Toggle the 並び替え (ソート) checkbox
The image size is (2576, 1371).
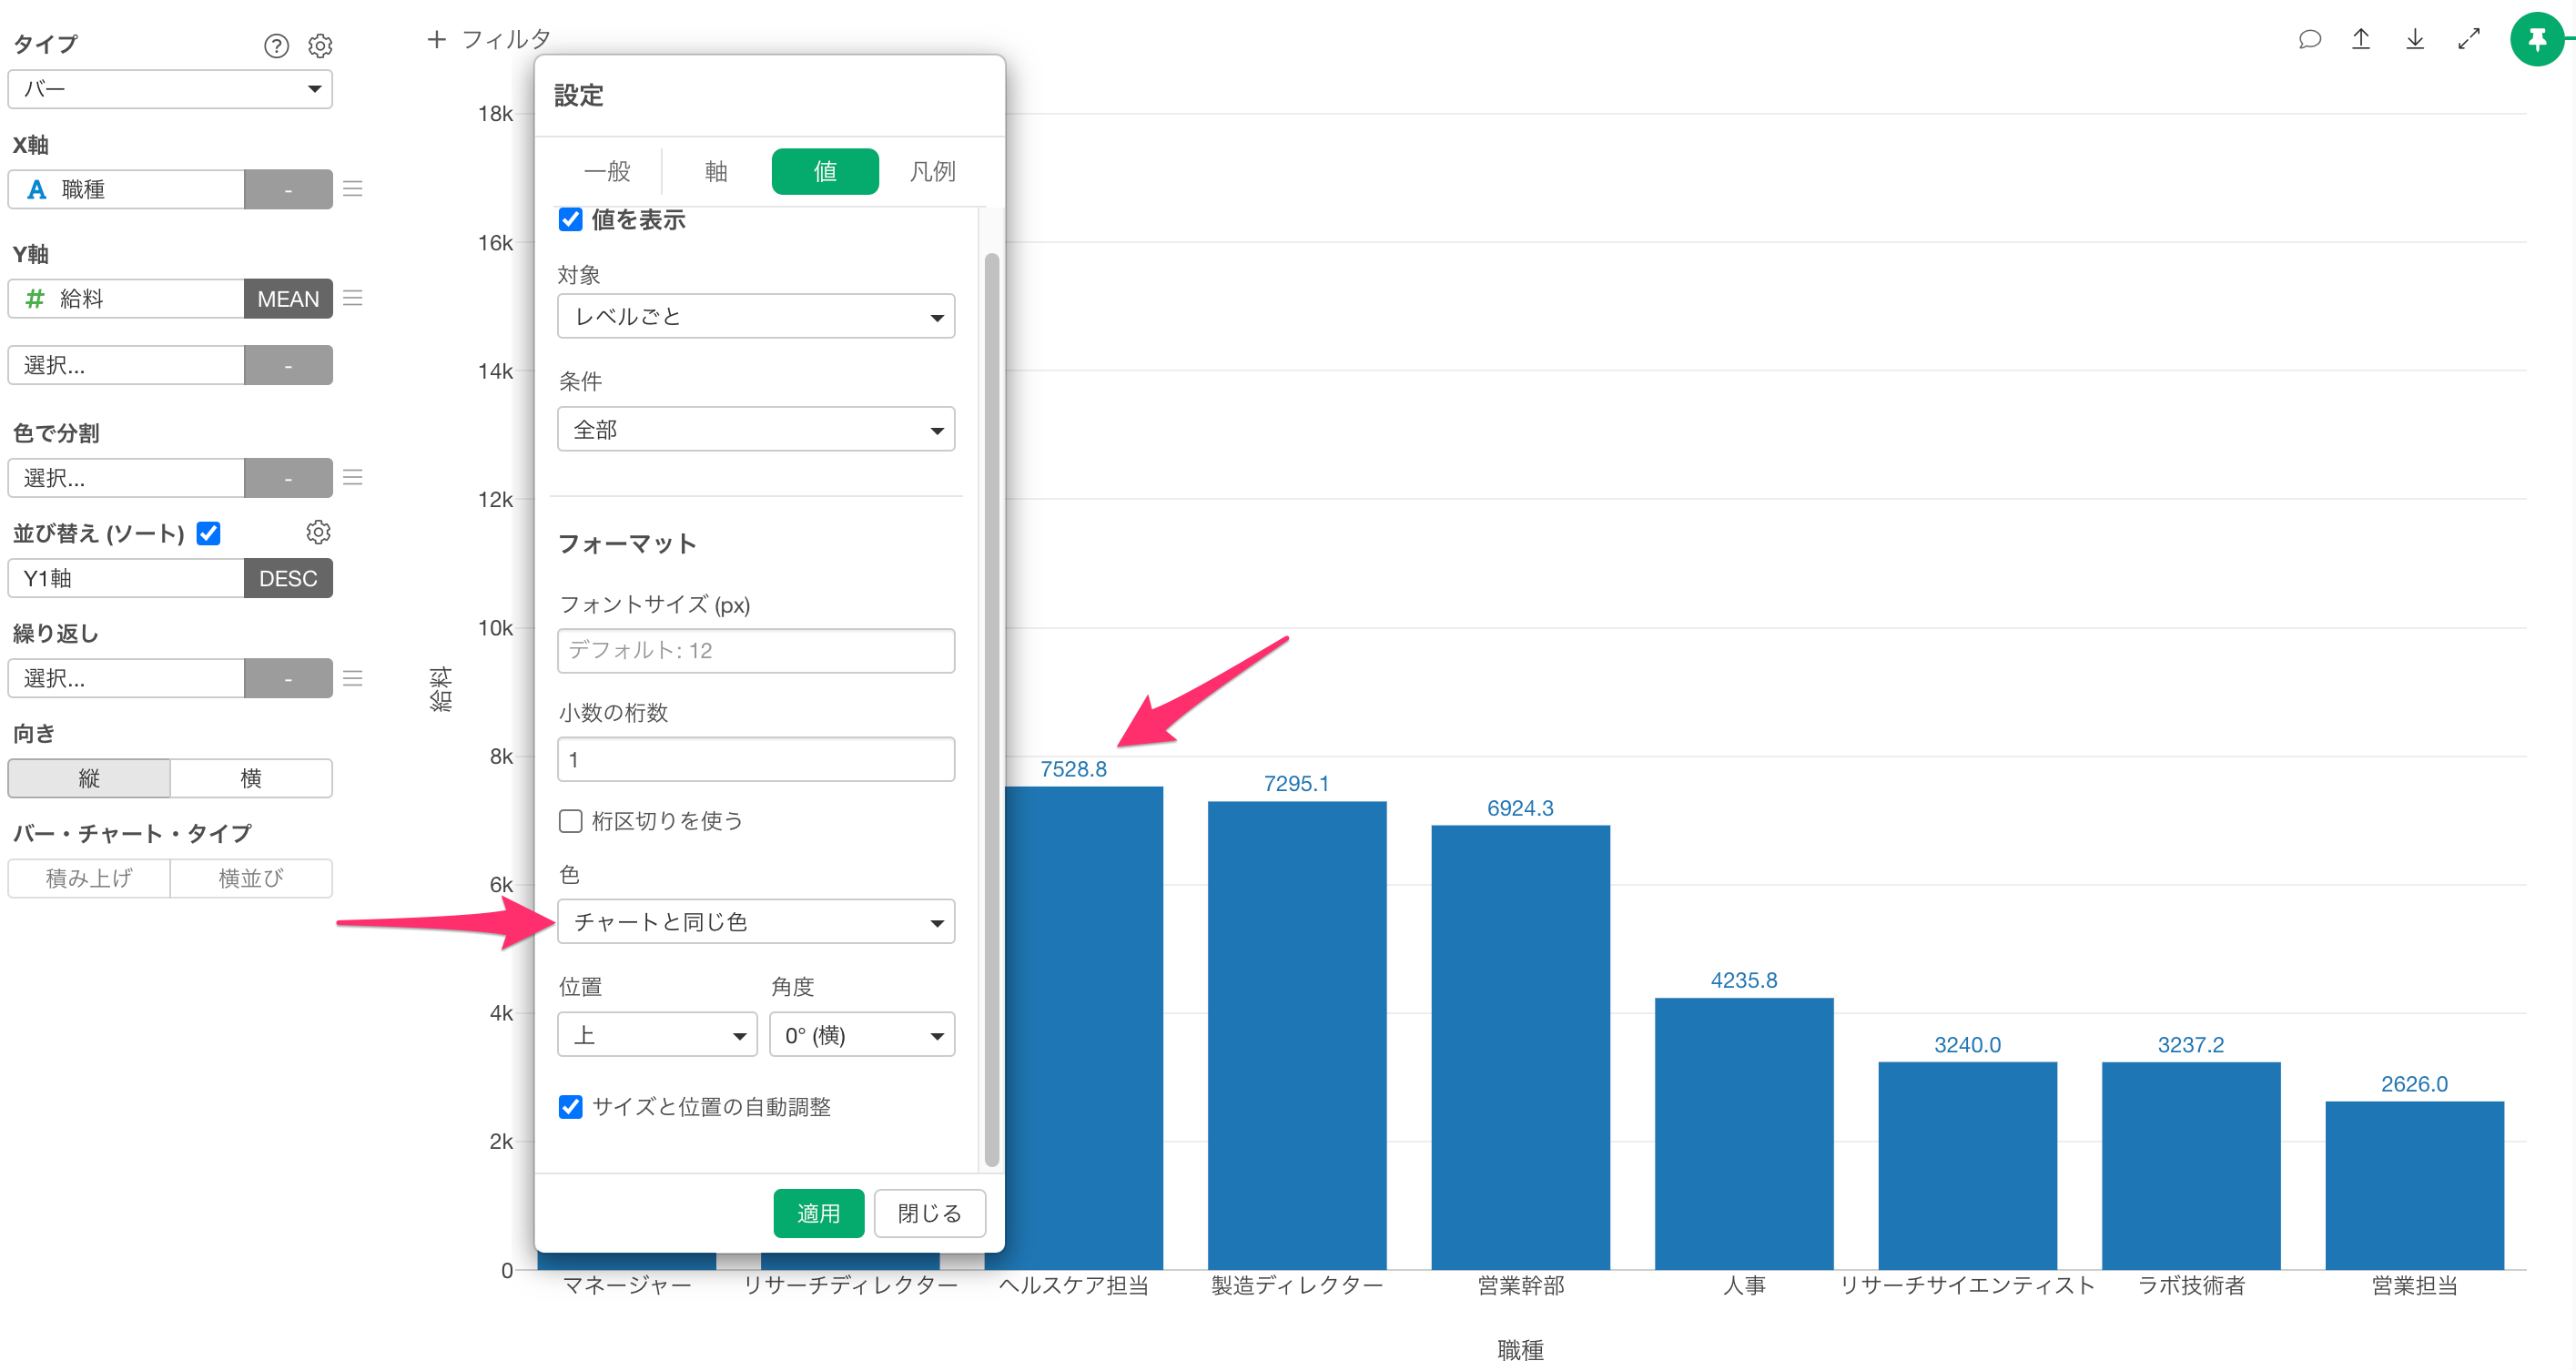tap(209, 533)
